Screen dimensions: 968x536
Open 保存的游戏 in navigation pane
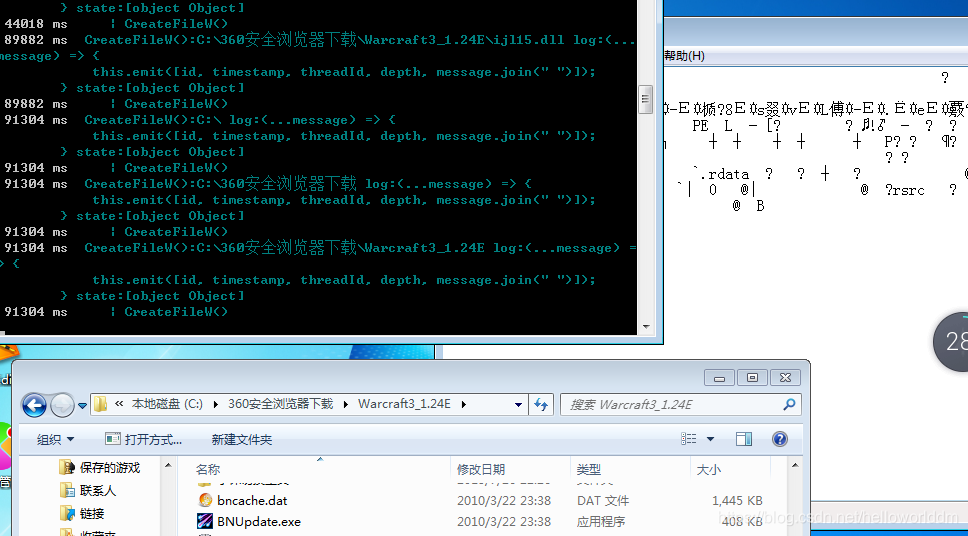[100, 467]
